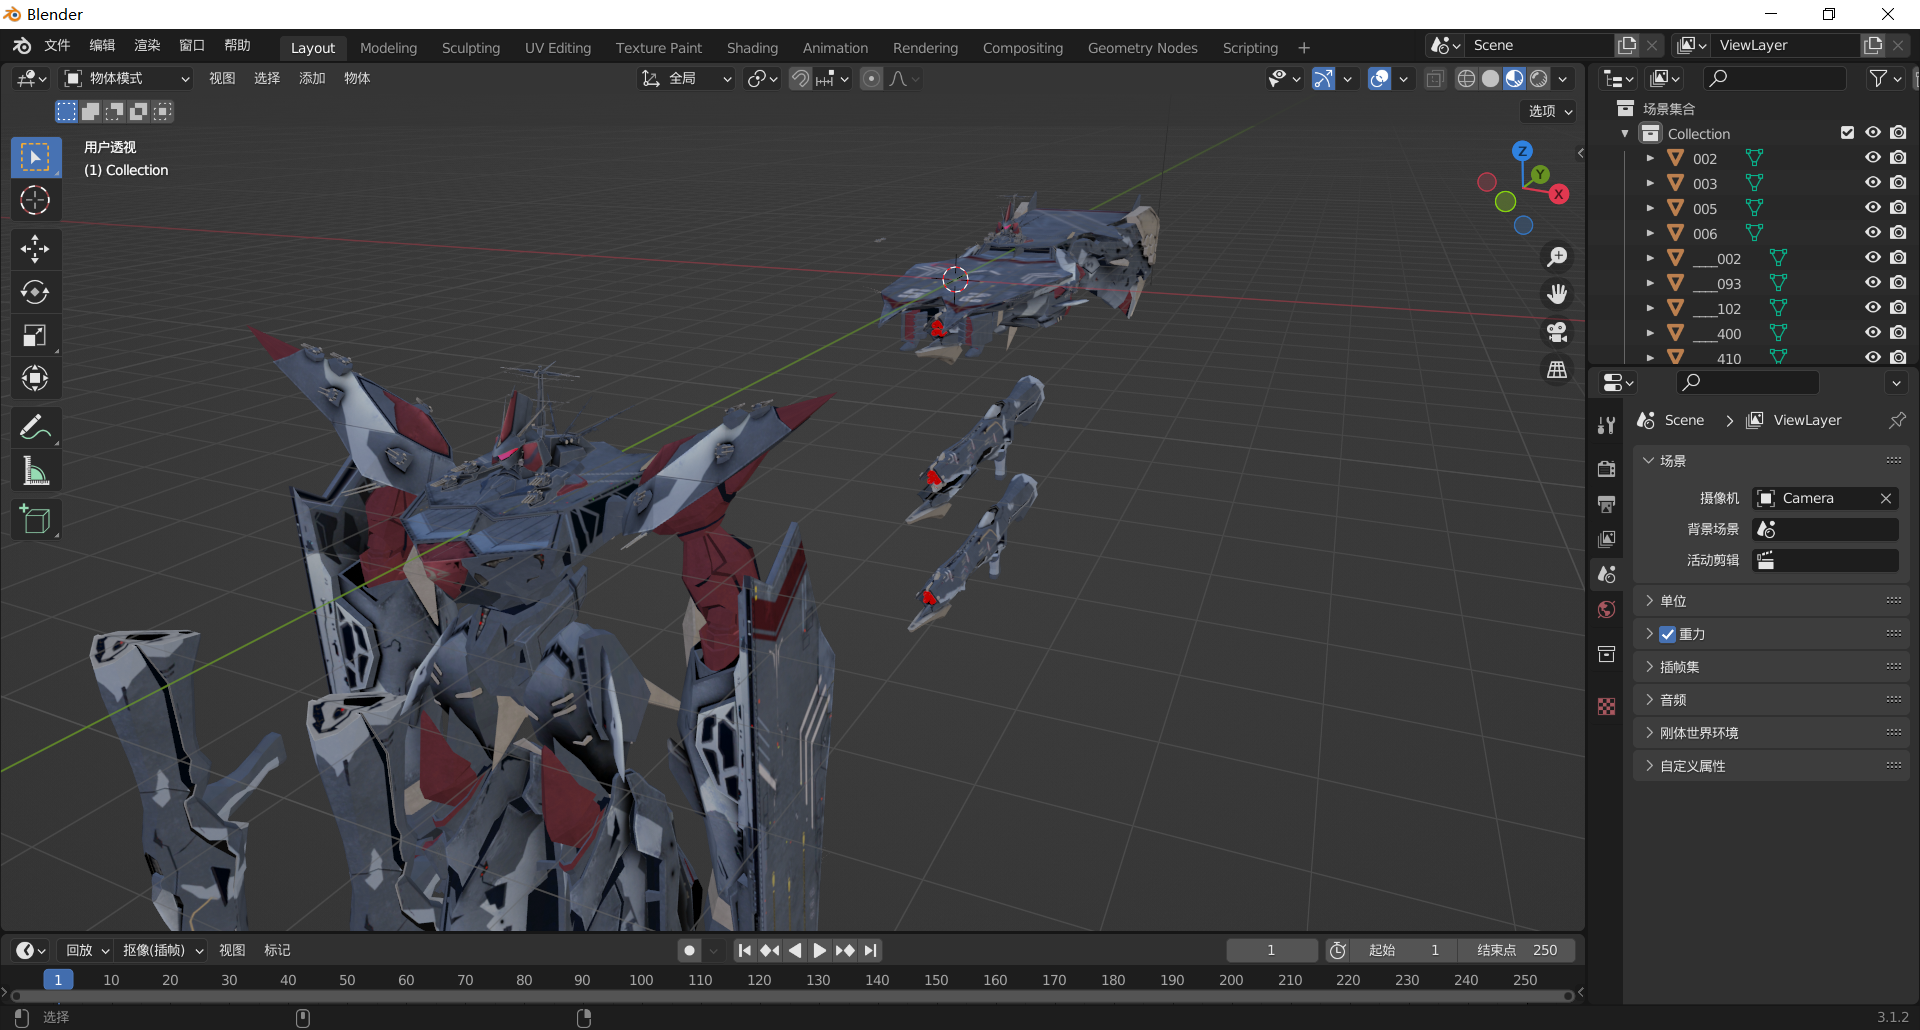Select the Measure ruler tool
The height and width of the screenshot is (1030, 1920).
click(x=35, y=471)
